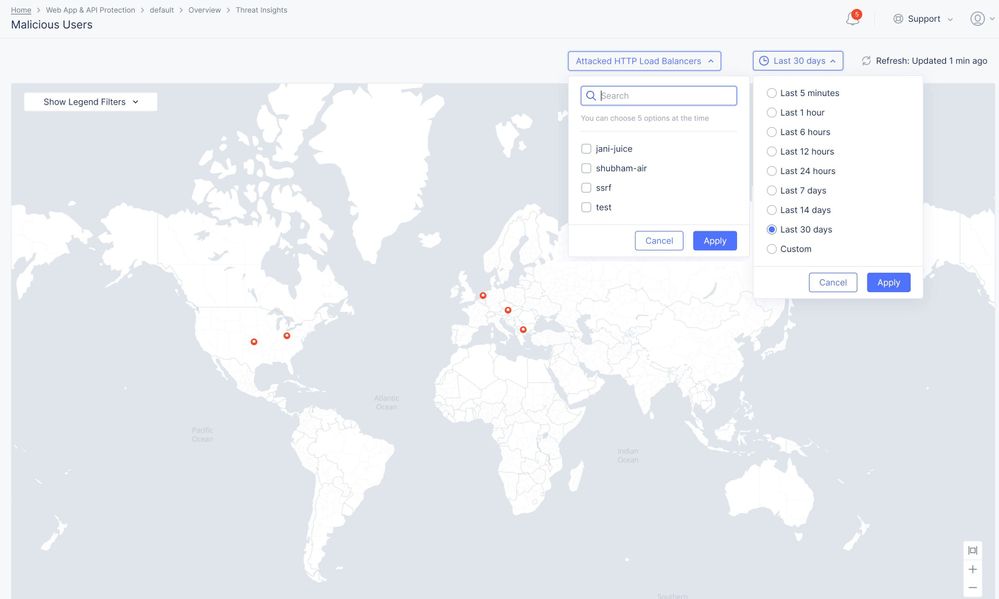
Task: Click the Support globe icon
Action: click(x=898, y=19)
